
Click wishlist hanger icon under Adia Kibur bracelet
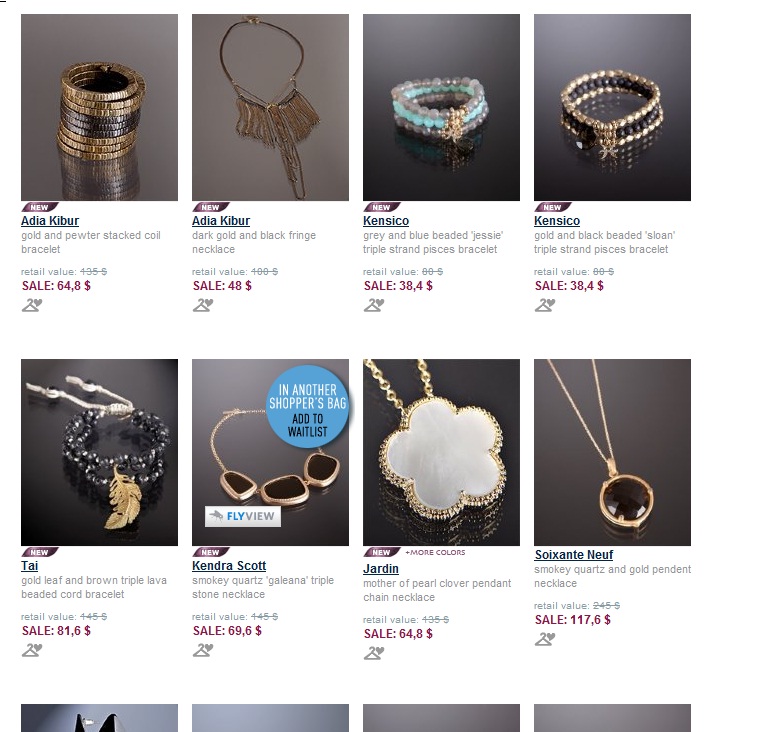click(x=32, y=305)
